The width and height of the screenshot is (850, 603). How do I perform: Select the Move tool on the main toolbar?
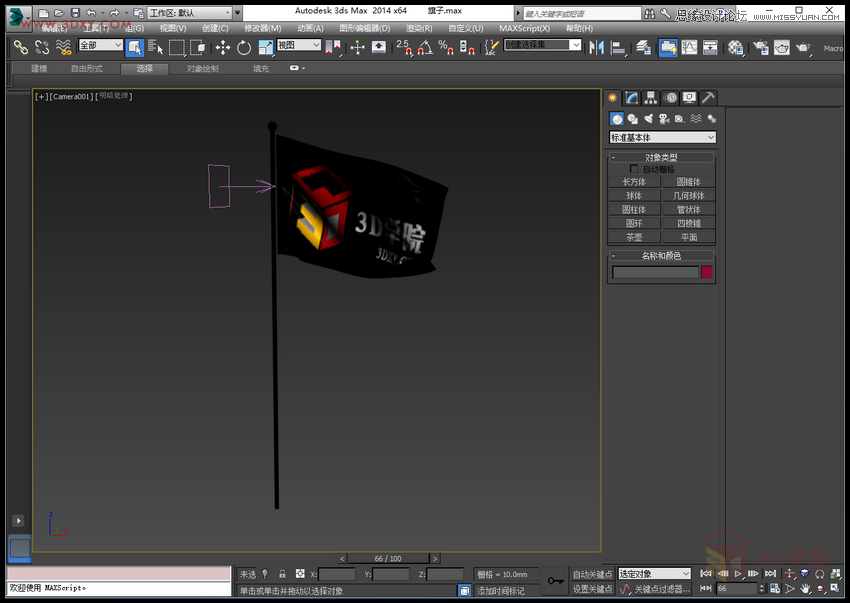point(224,48)
